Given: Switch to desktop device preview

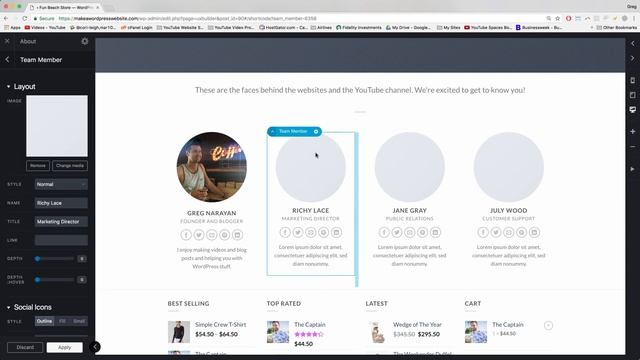Looking at the screenshot, I should pyautogui.click(x=633, y=109).
